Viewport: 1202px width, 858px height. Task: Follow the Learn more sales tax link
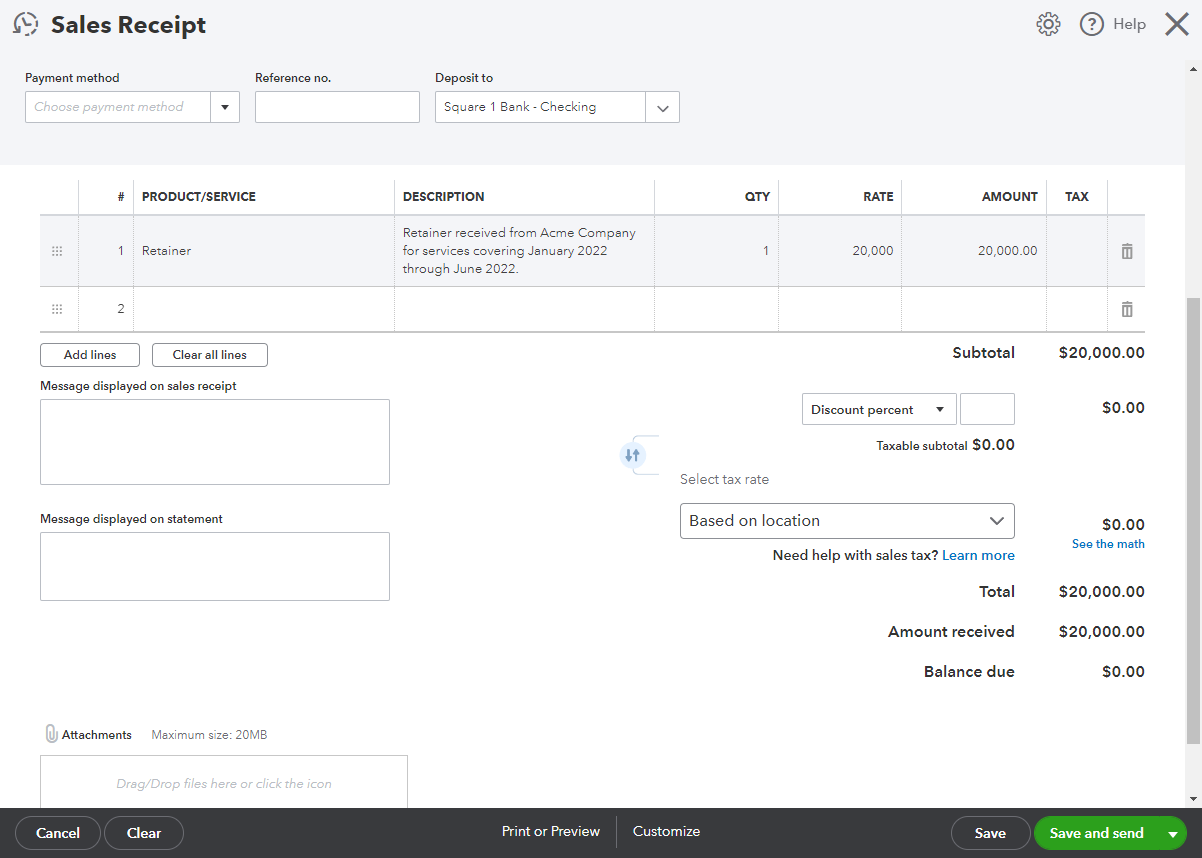coord(978,555)
